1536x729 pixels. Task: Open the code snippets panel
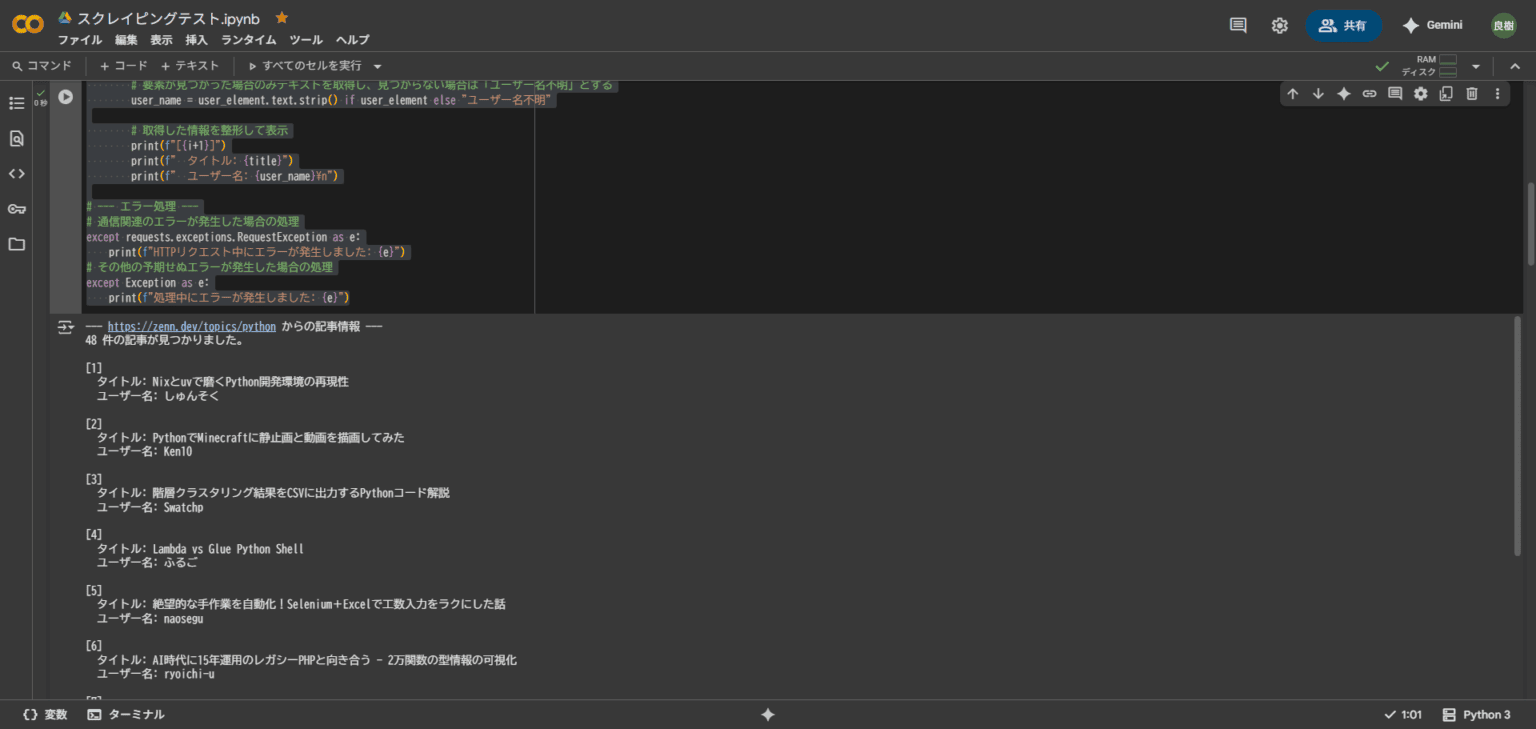pos(16,173)
